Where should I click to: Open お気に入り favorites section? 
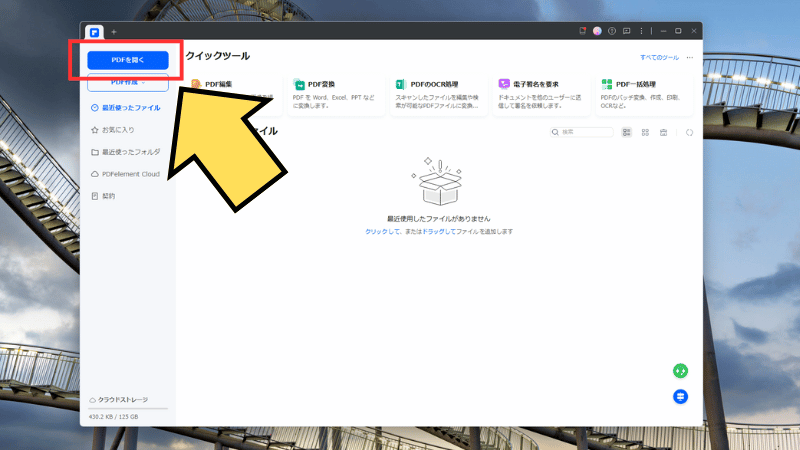point(113,130)
